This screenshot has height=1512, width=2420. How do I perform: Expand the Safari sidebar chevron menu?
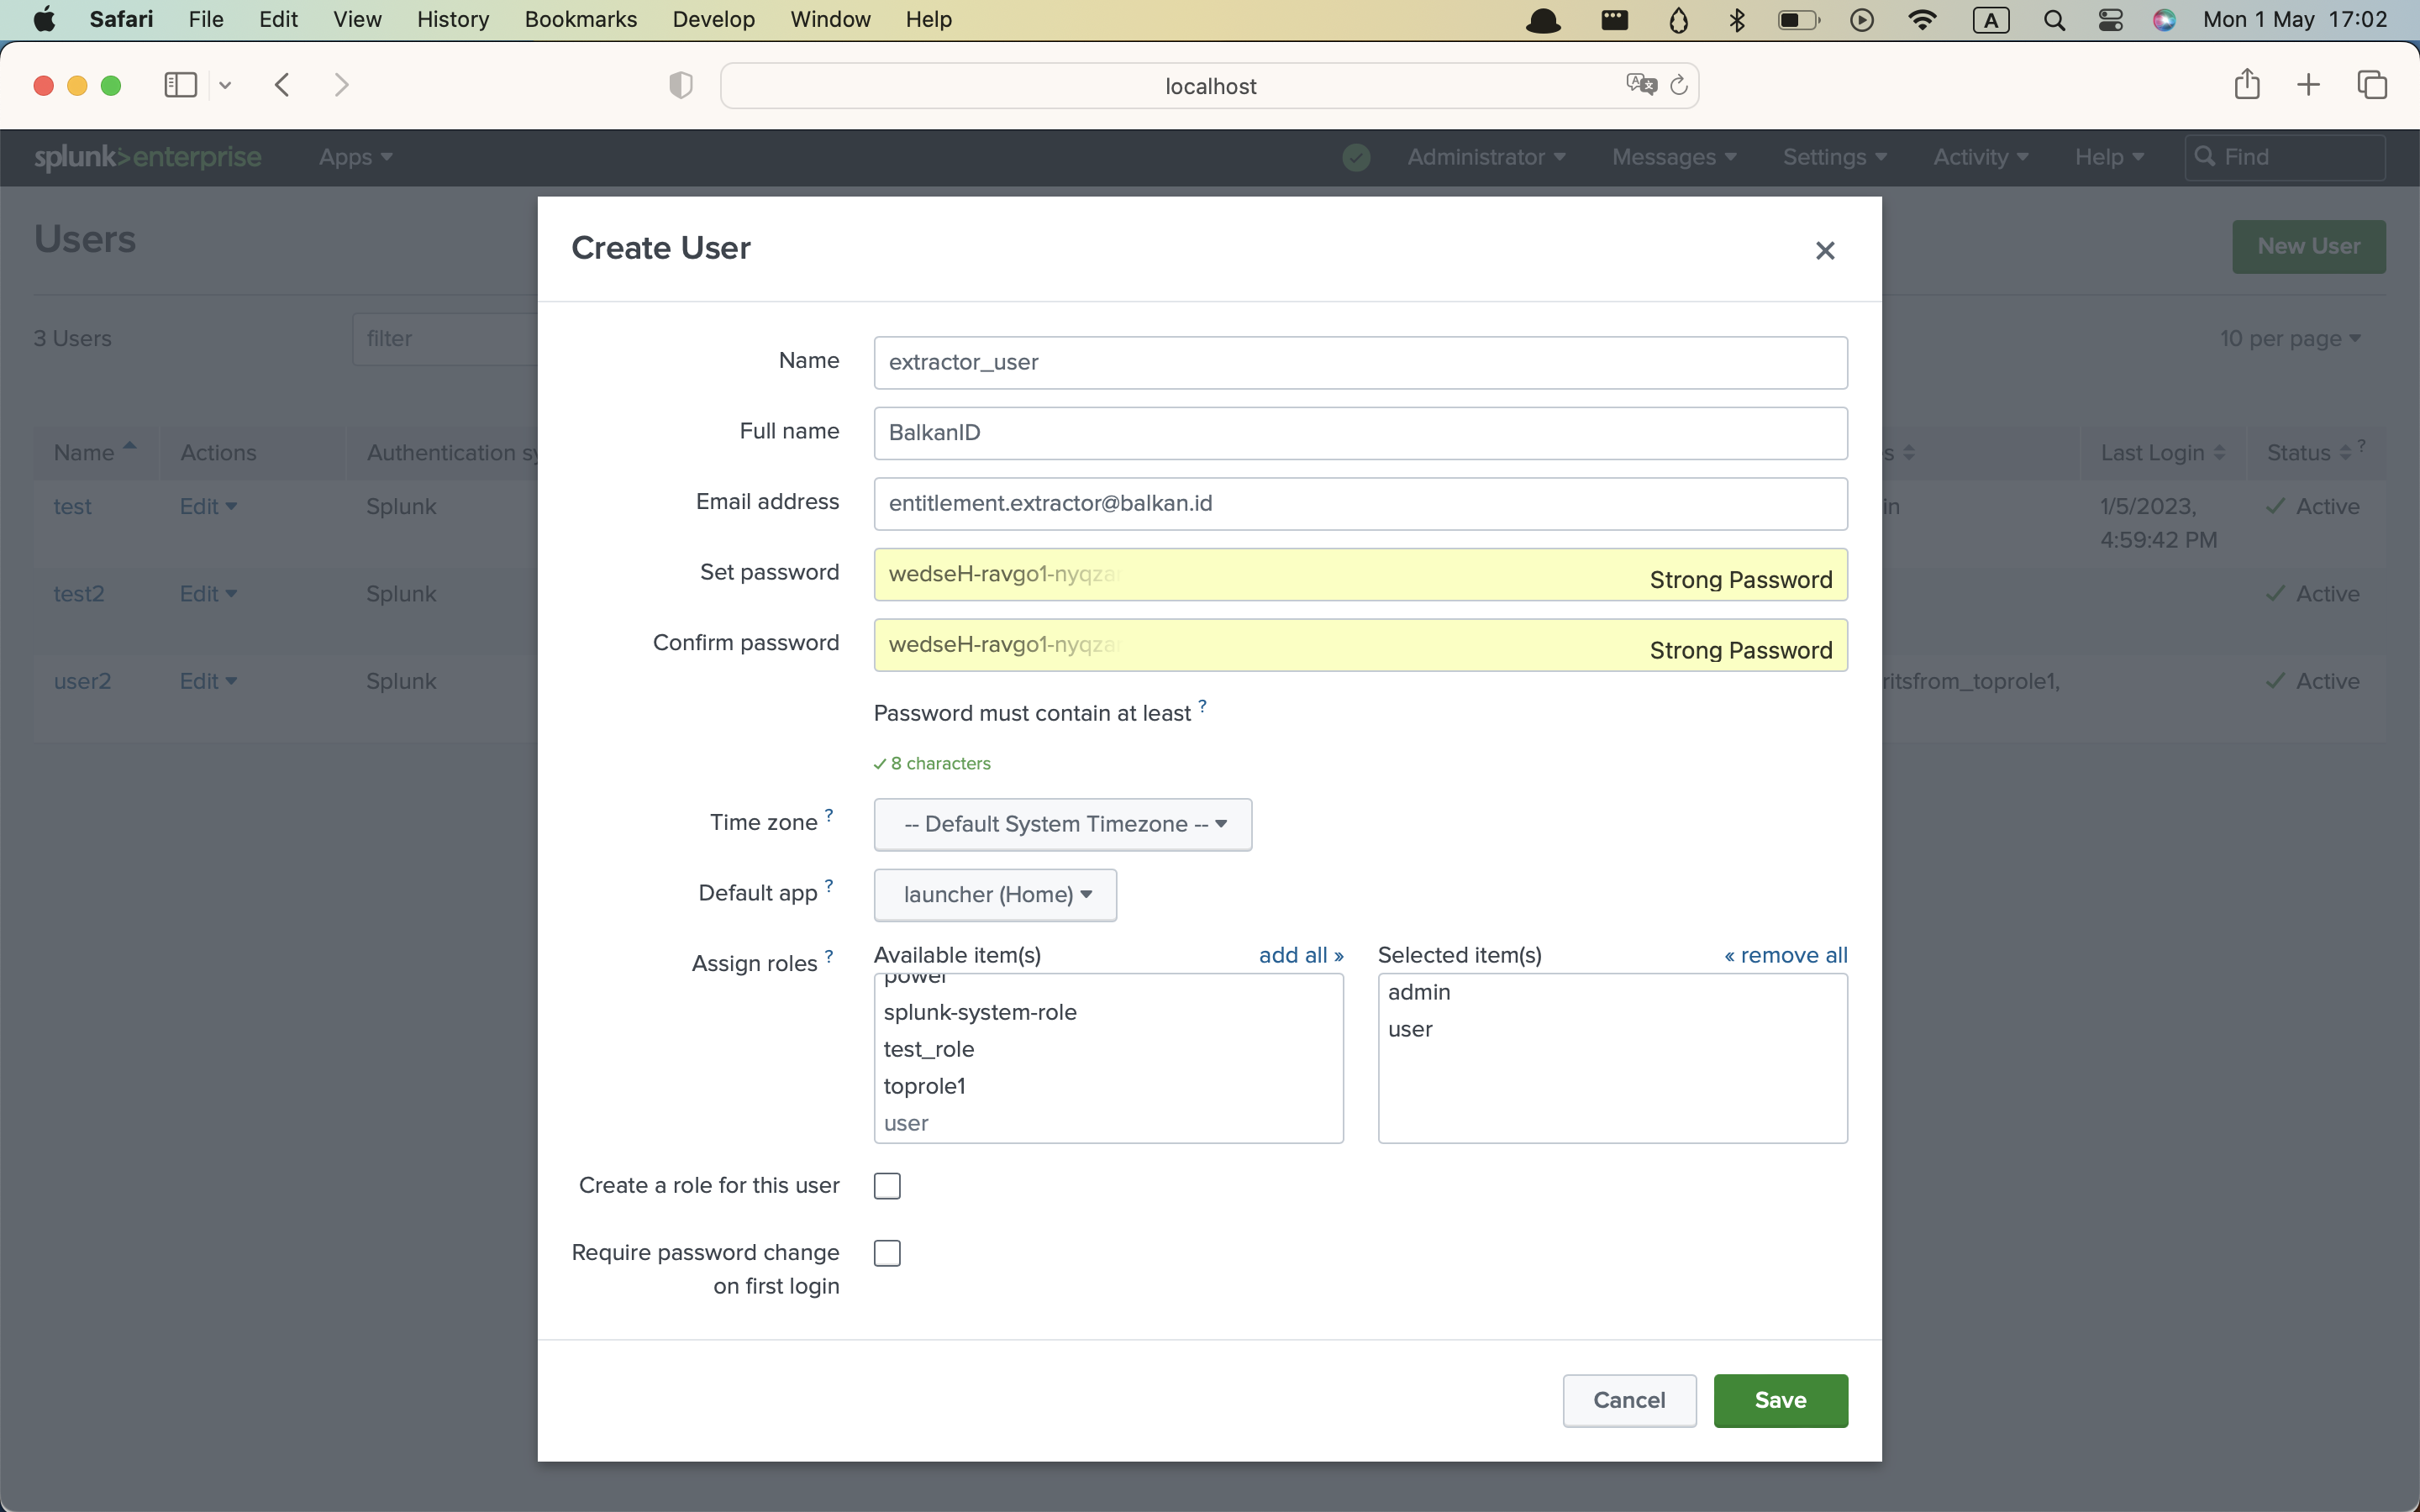click(x=225, y=86)
